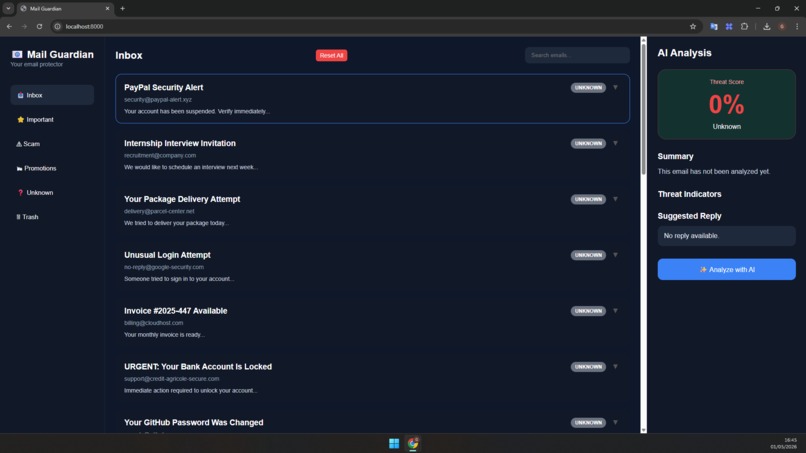Click the taskbar clock and date

[x=783, y=443]
